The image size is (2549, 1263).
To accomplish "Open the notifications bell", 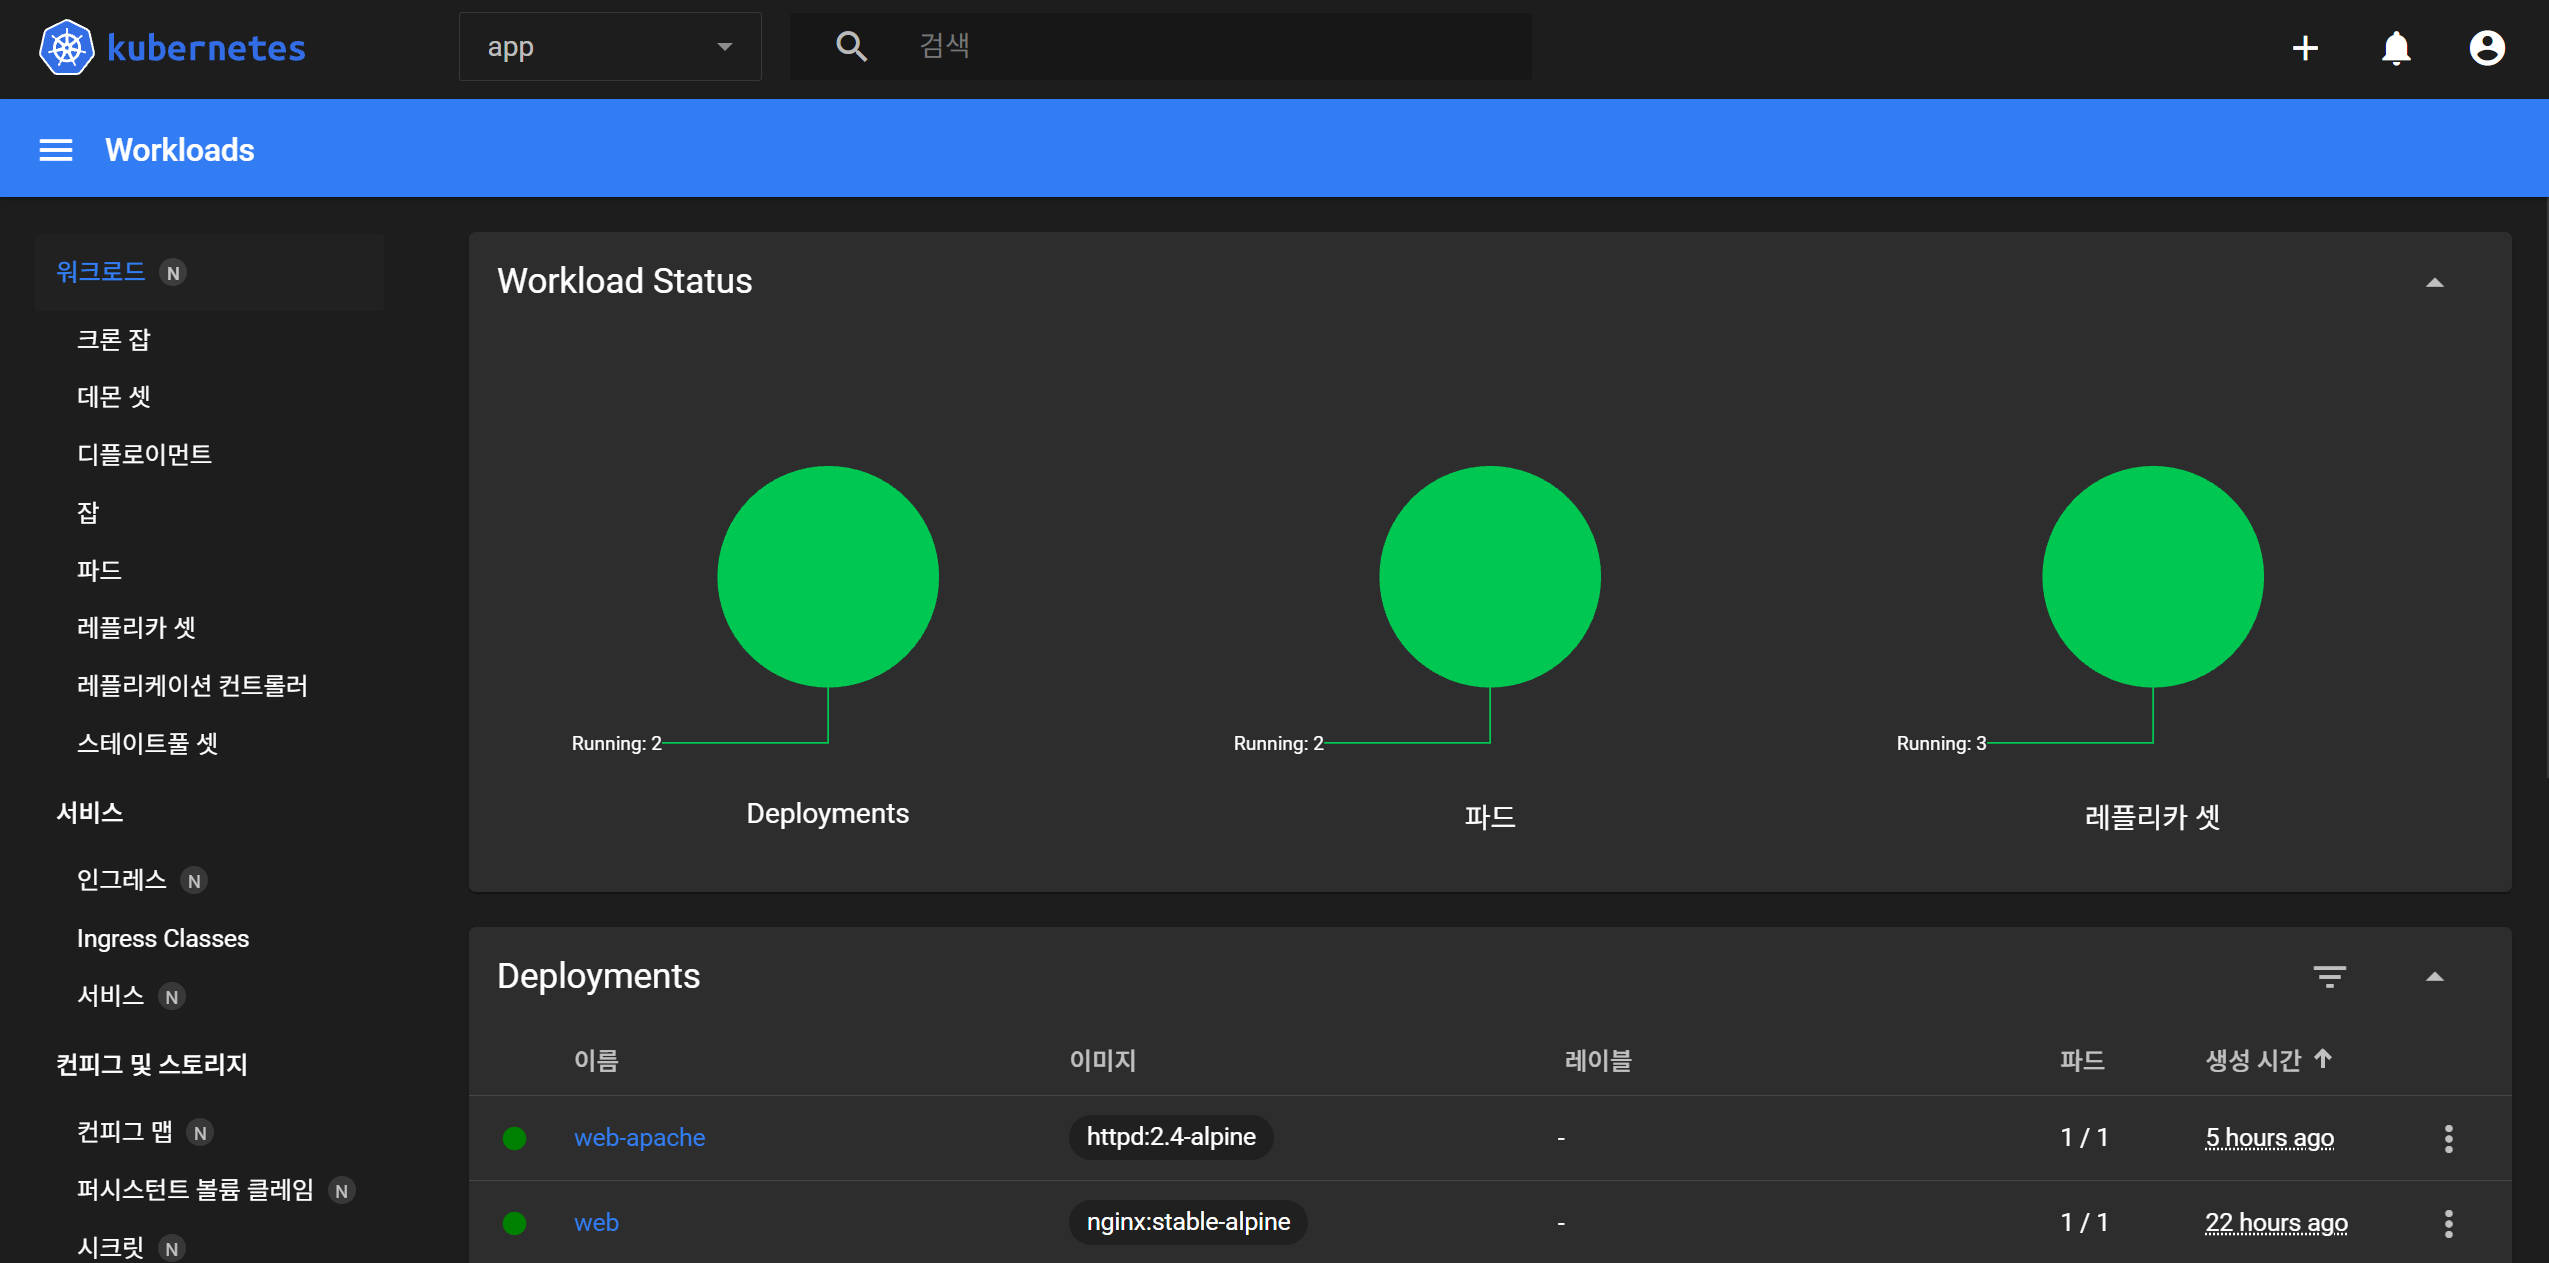I will [x=2396, y=48].
